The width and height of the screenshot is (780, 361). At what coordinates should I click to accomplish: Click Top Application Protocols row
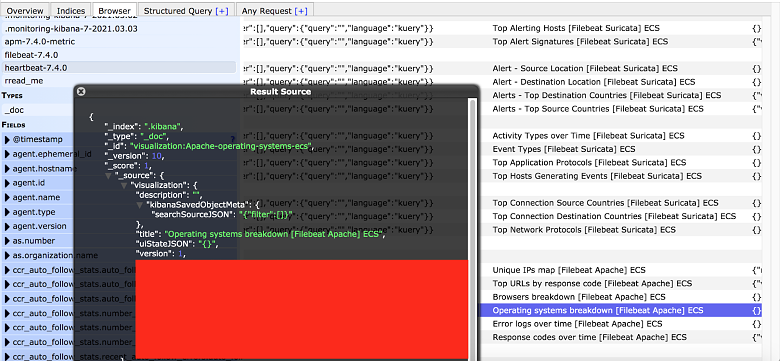tap(589, 163)
